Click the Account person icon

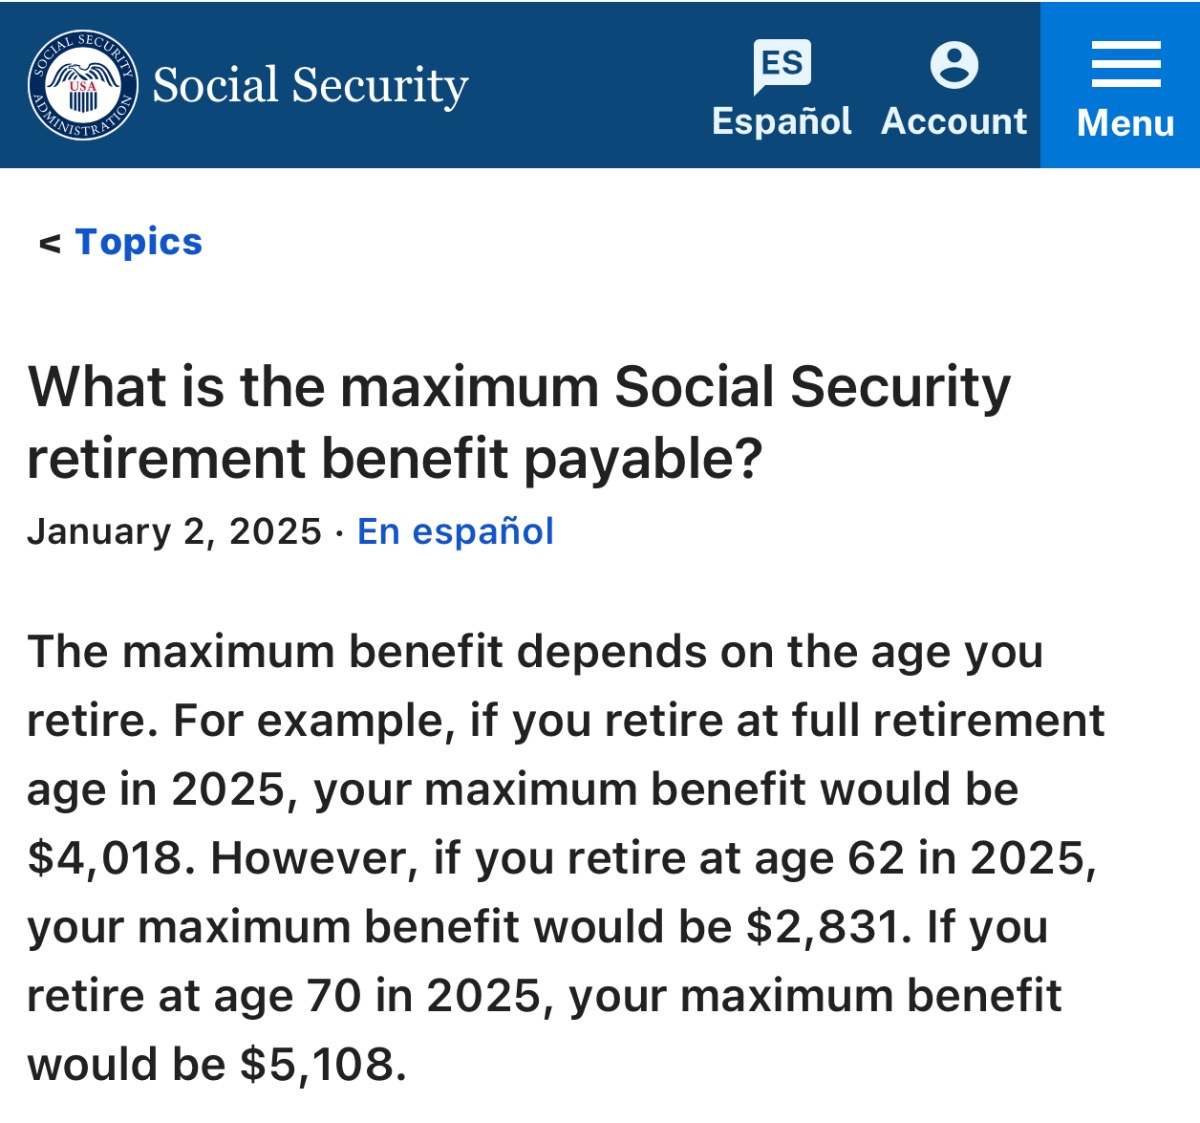pyautogui.click(x=954, y=65)
